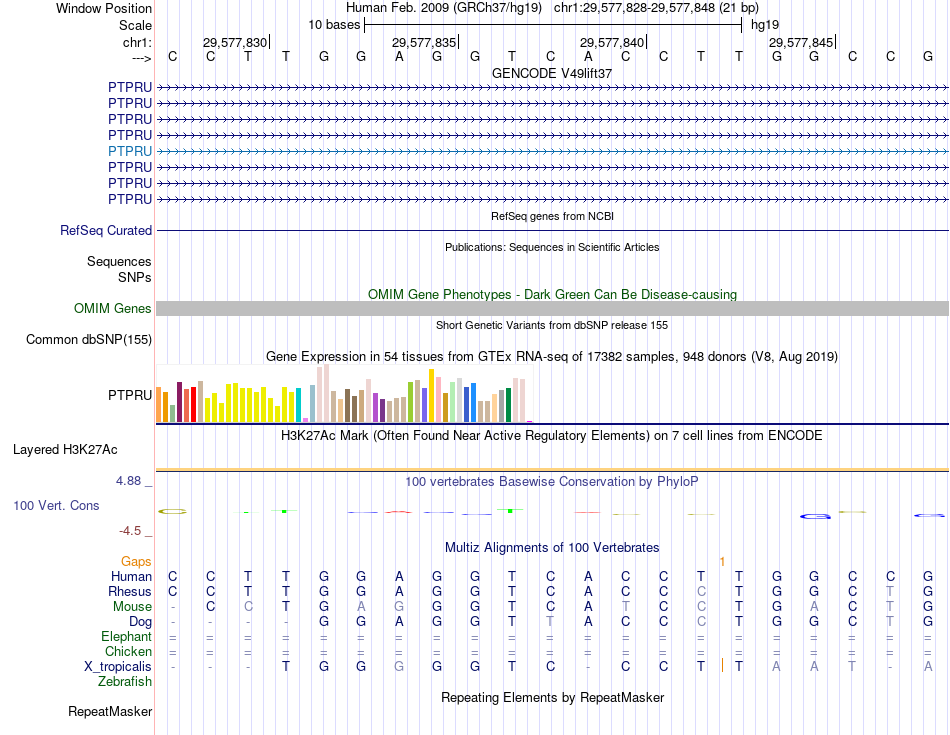Open the RefSeq genes from NCBI title
Screen dimensions: 950x735
pos(552,216)
